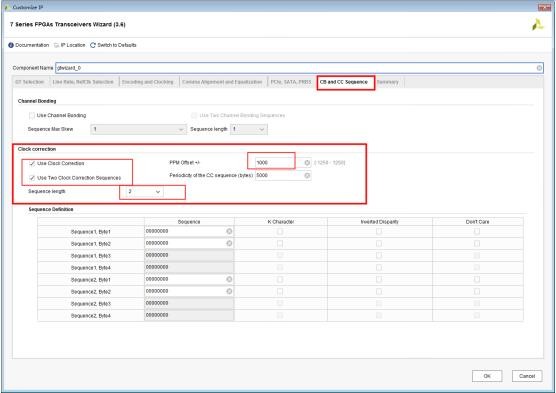Clear the PPM Offset value icon

point(307,162)
